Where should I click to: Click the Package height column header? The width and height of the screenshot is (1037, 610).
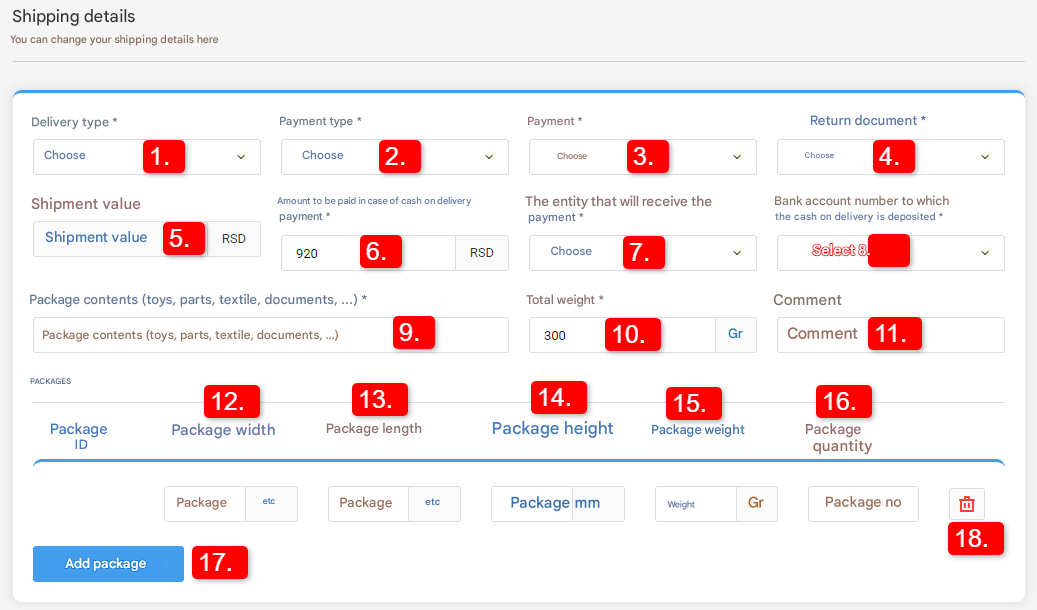552,429
